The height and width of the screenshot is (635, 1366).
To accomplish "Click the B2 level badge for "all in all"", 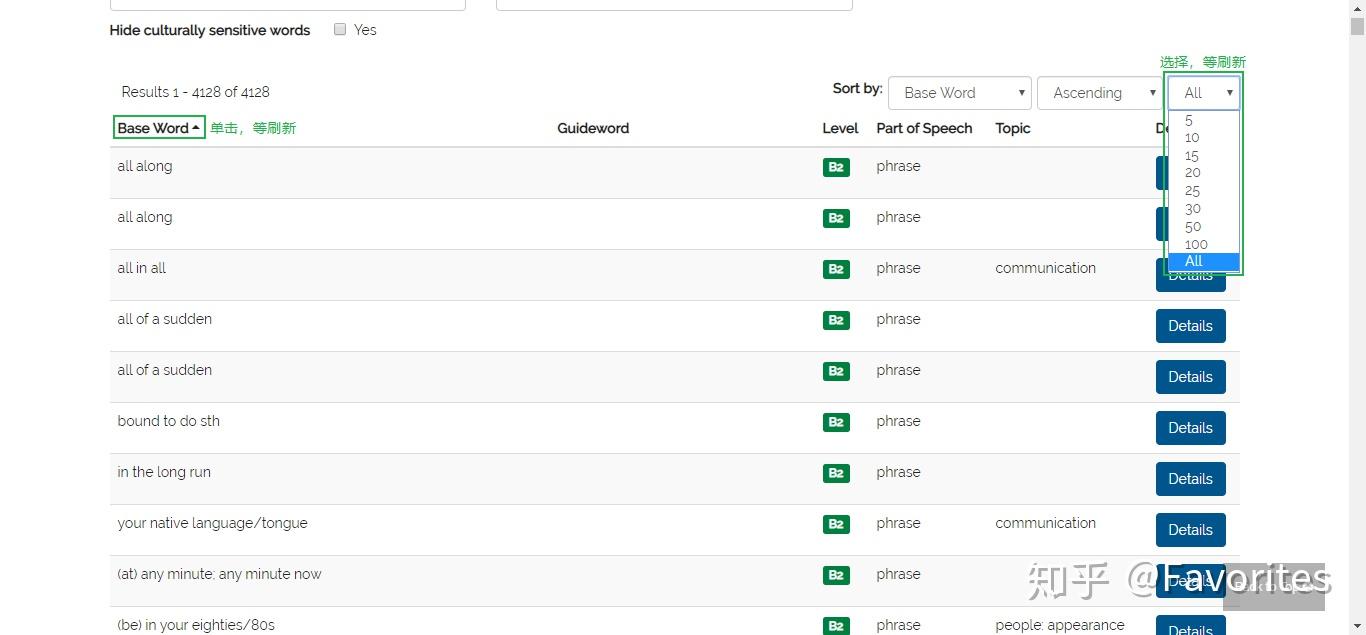I will coord(836,269).
